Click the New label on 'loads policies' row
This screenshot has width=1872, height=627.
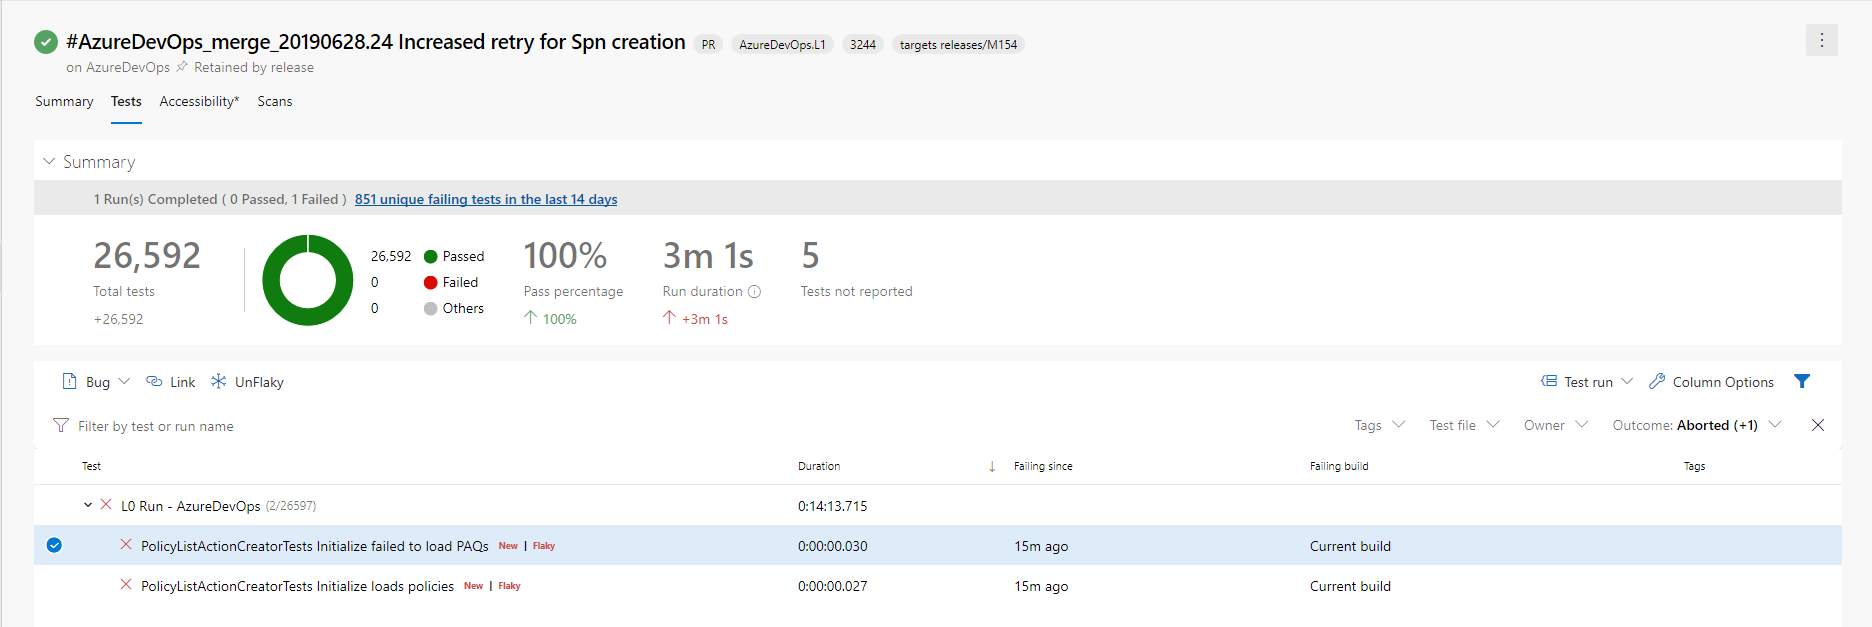point(473,586)
